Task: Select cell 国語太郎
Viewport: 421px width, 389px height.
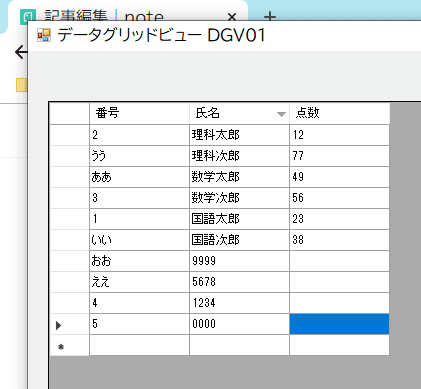Action: coord(239,219)
